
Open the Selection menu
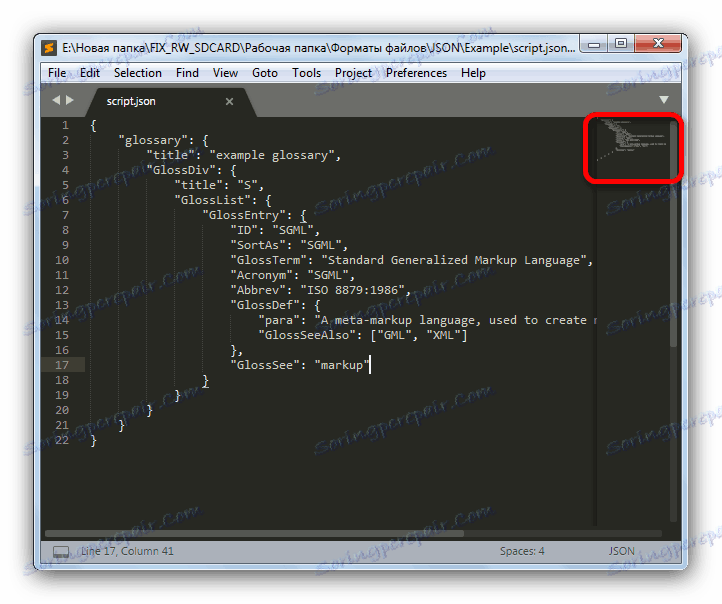point(138,73)
